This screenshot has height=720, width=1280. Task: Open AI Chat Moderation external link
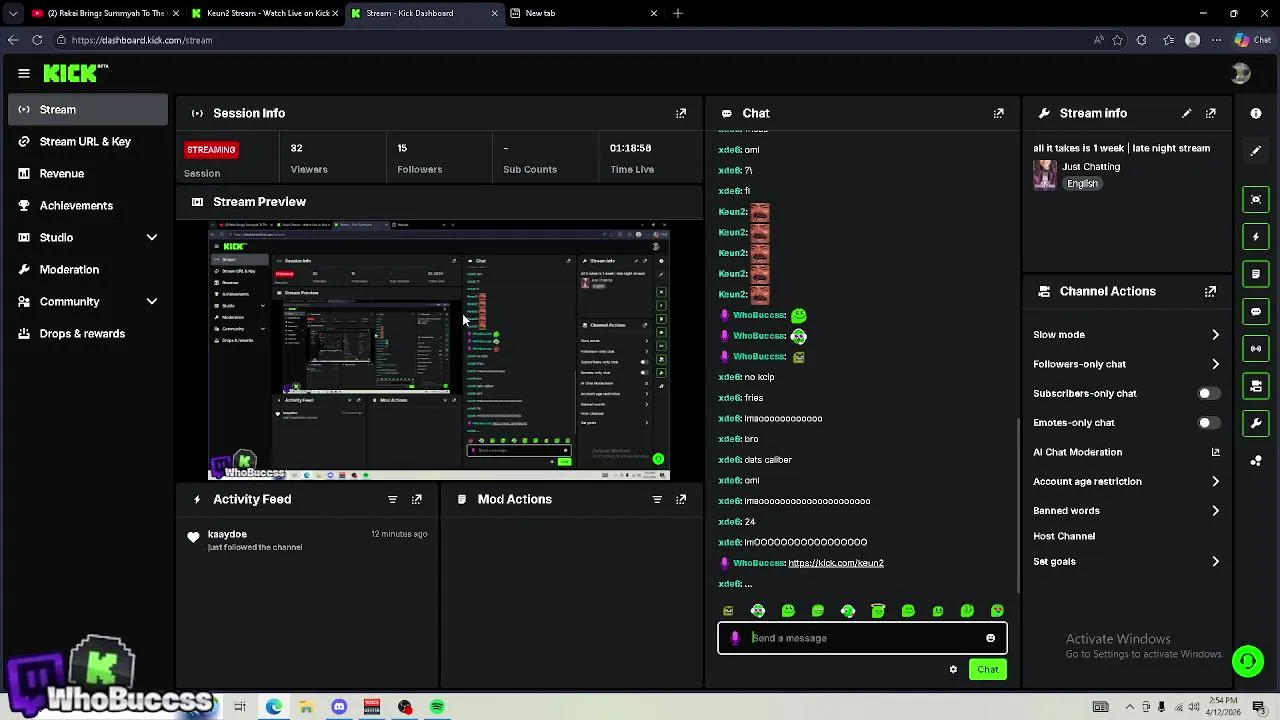tap(1215, 453)
